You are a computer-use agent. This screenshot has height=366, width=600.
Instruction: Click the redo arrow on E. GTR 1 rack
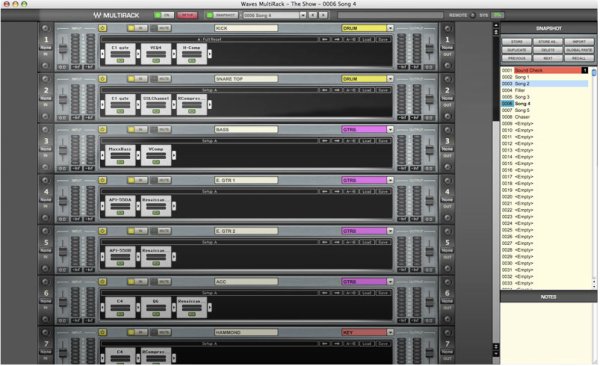tap(337, 191)
